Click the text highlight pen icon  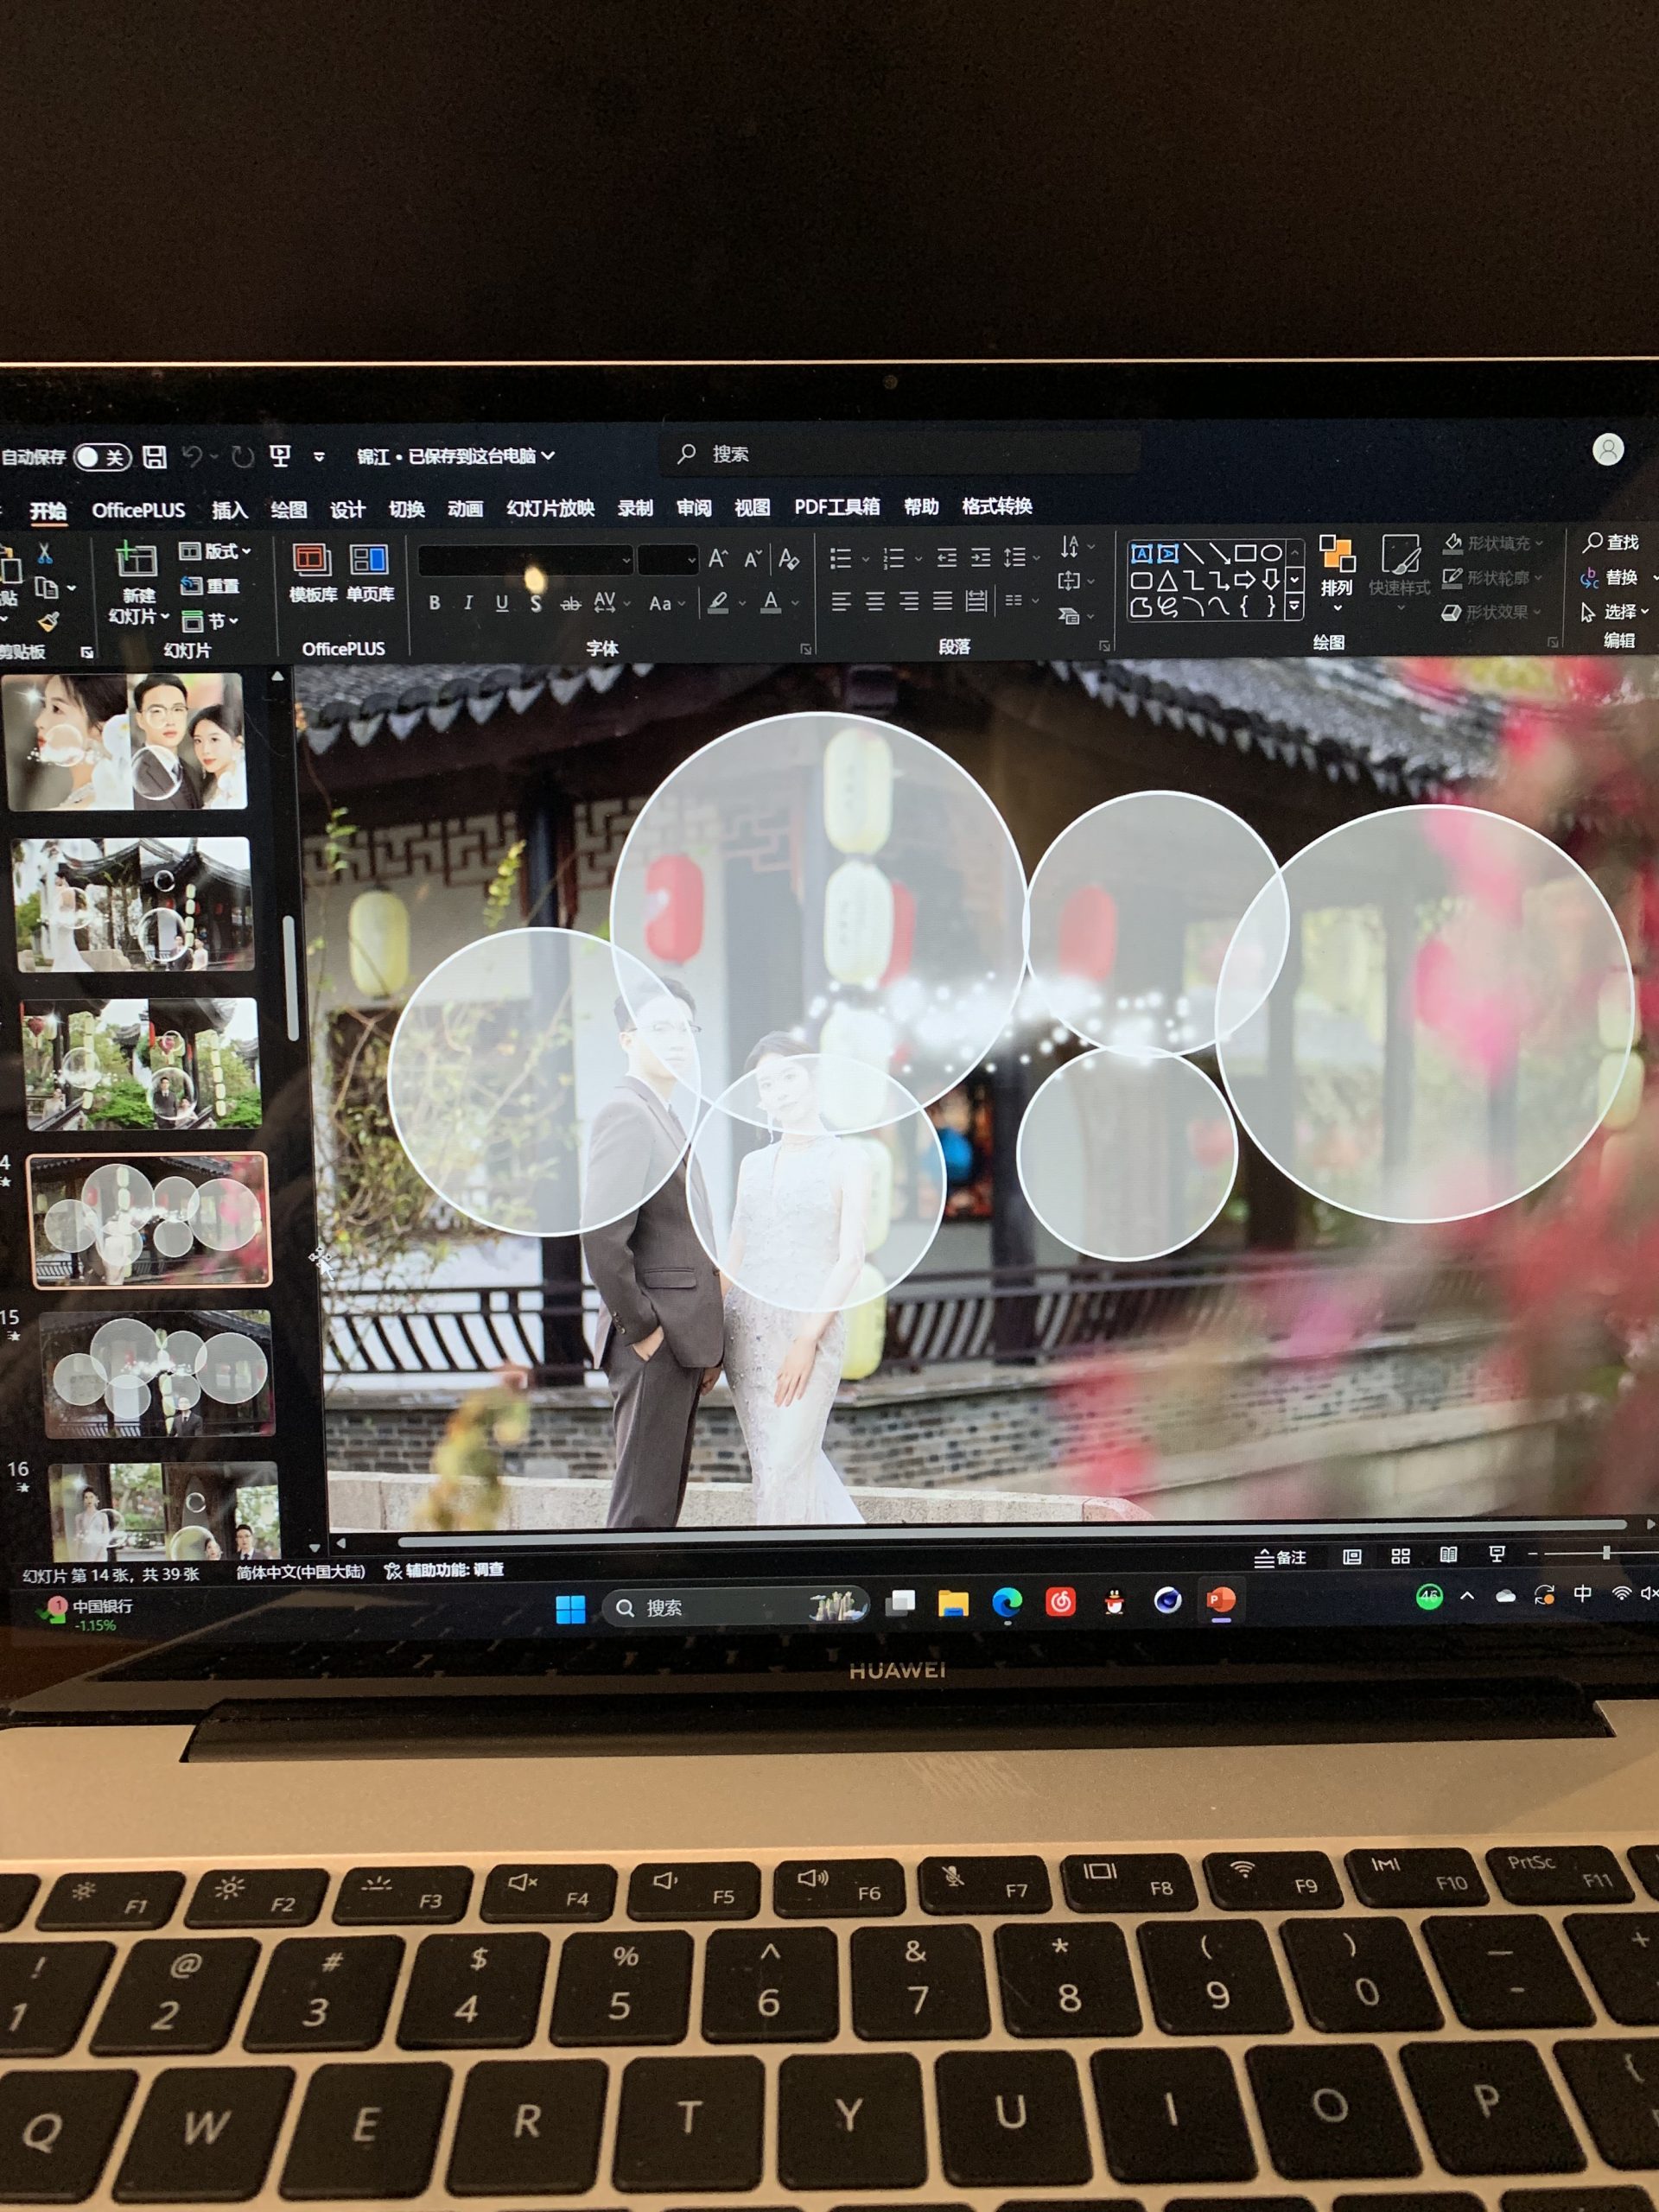[x=718, y=602]
